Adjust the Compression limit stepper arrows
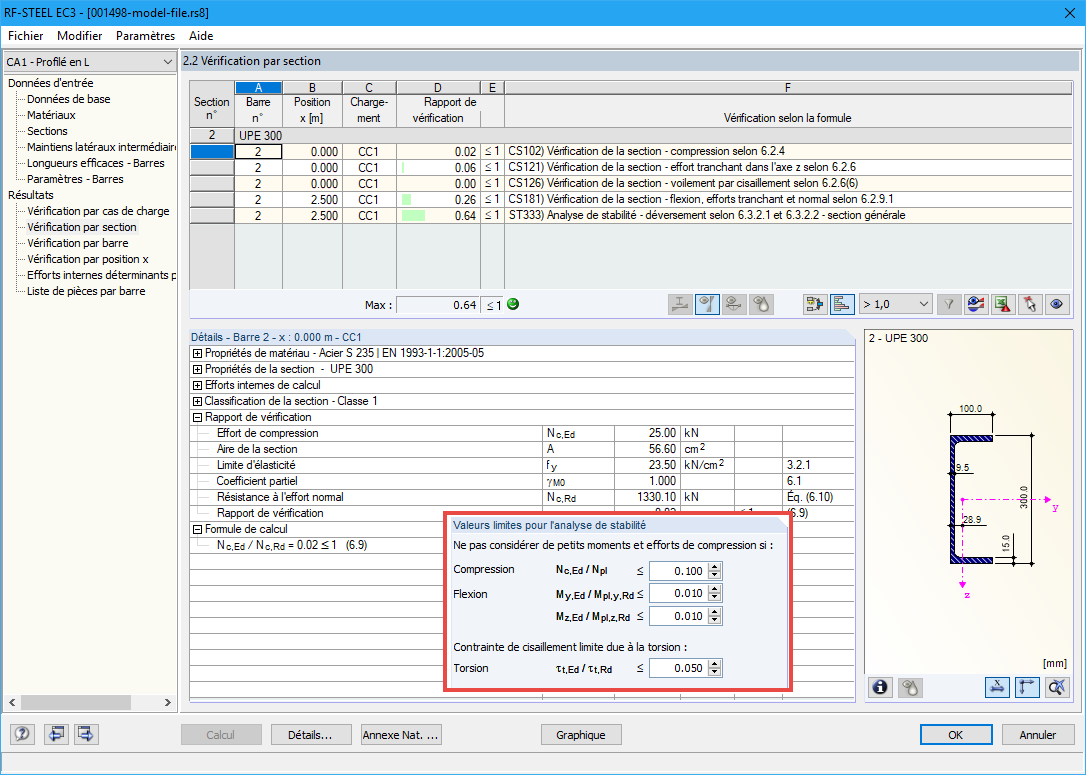 tap(715, 571)
